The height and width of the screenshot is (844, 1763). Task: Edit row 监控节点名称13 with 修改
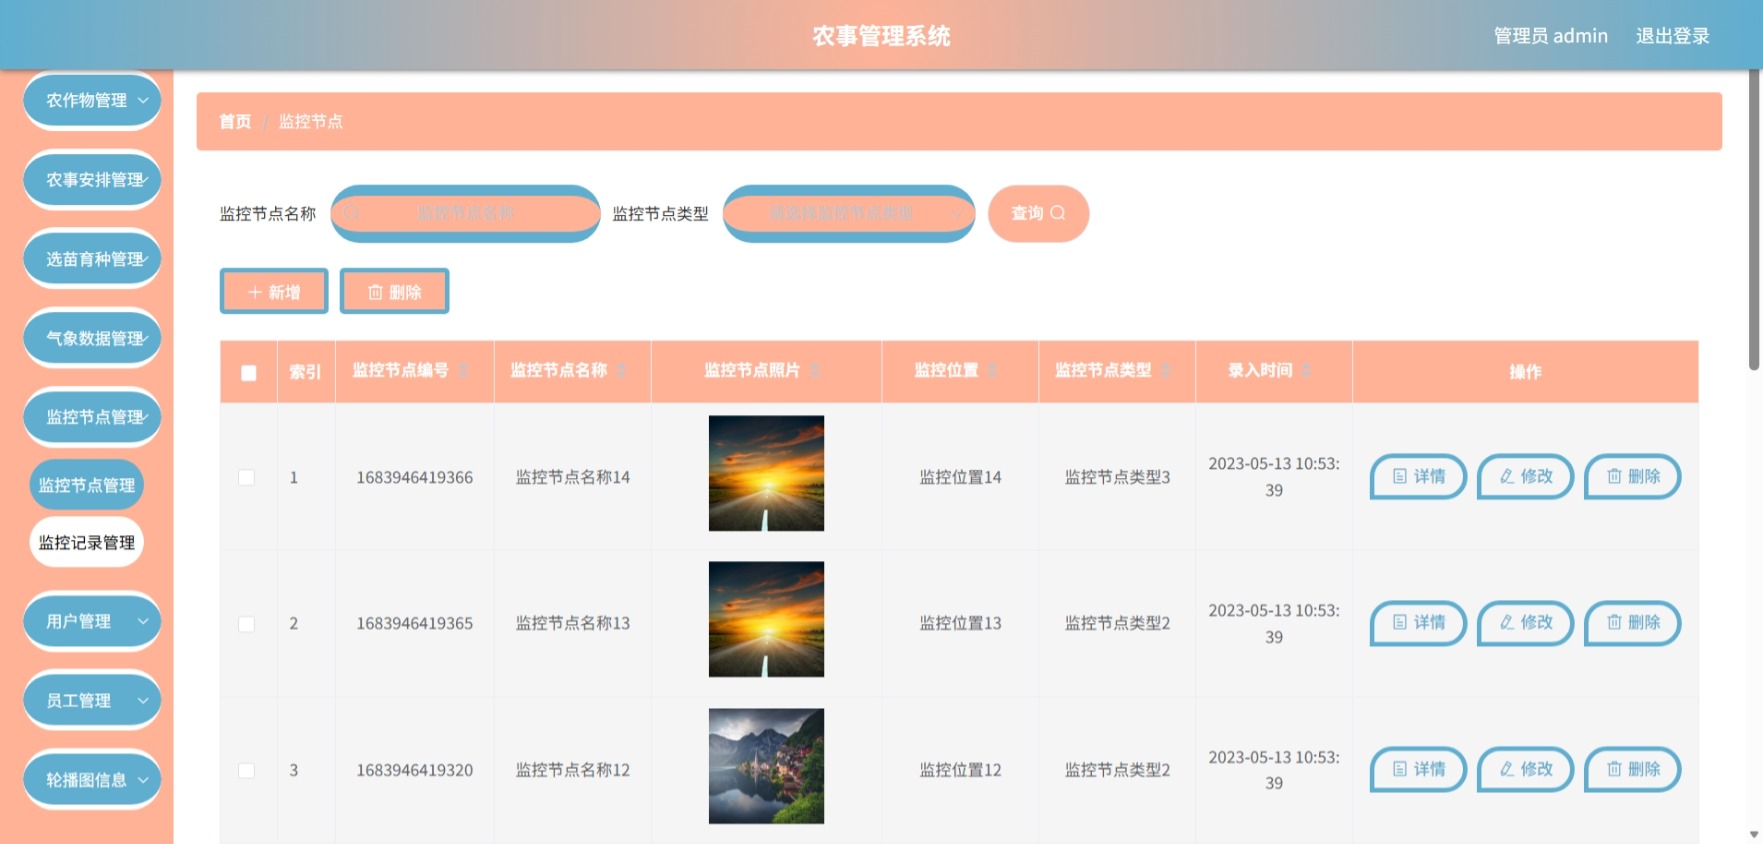[1526, 622]
